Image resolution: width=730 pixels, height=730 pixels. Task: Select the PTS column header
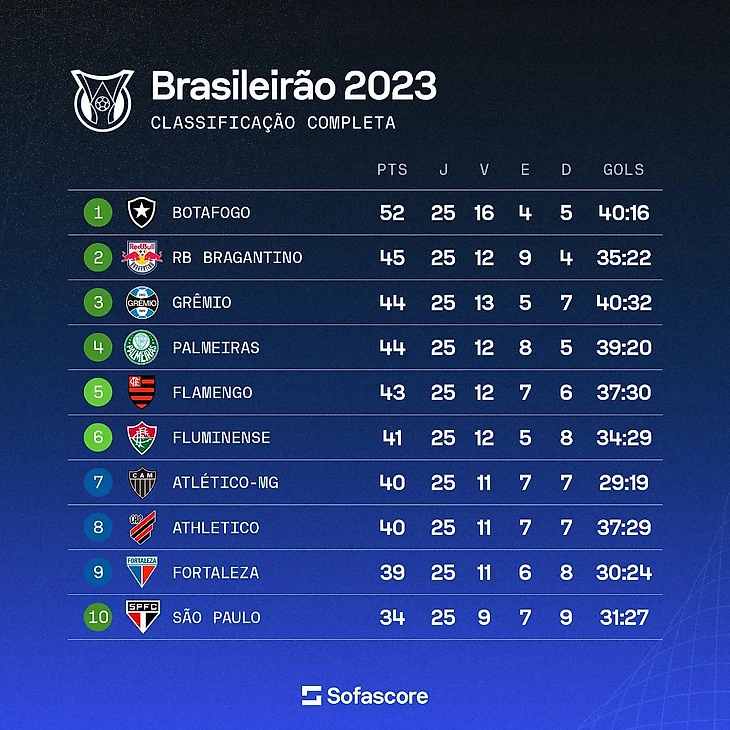click(x=392, y=169)
